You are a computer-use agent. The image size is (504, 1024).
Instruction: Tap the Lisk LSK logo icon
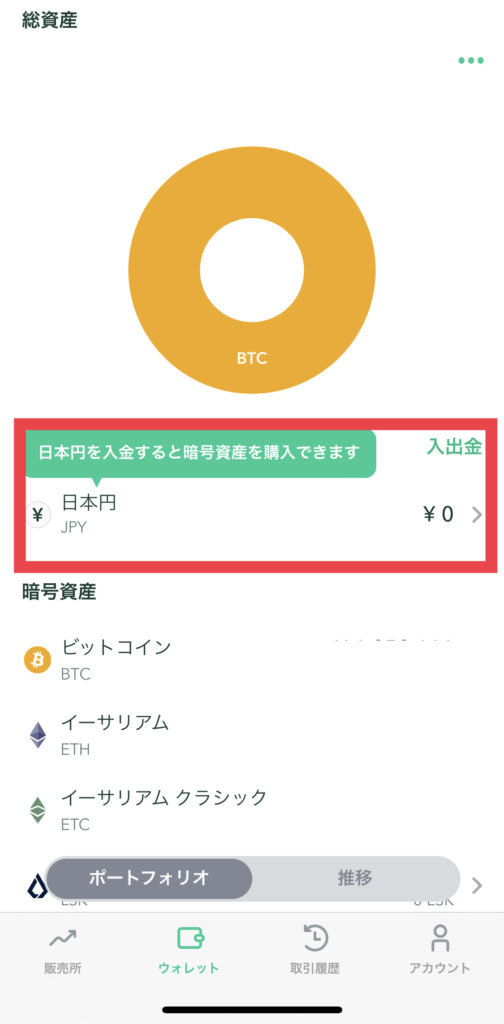click(x=37, y=887)
